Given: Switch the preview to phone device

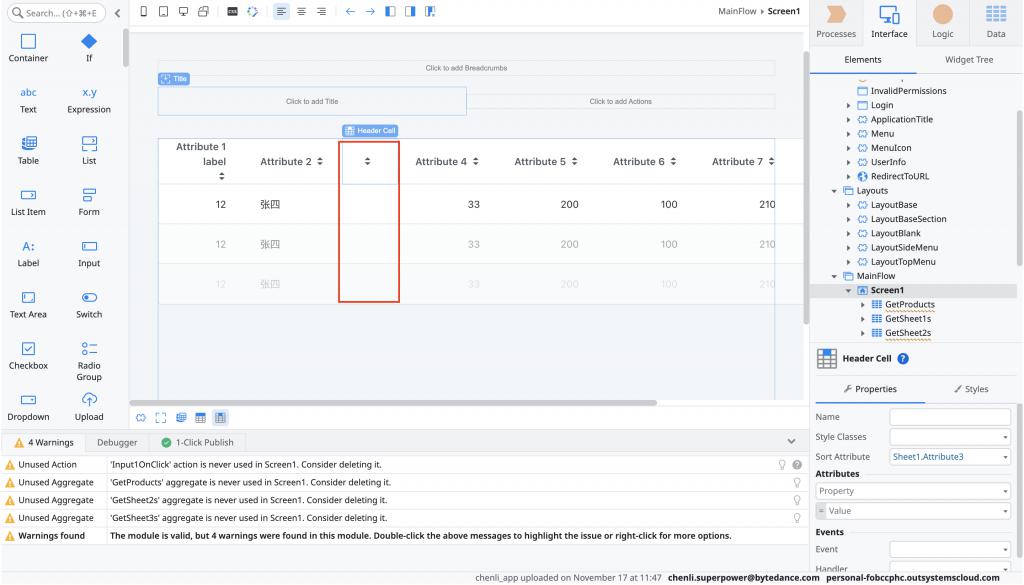Looking at the screenshot, I should pos(144,11).
